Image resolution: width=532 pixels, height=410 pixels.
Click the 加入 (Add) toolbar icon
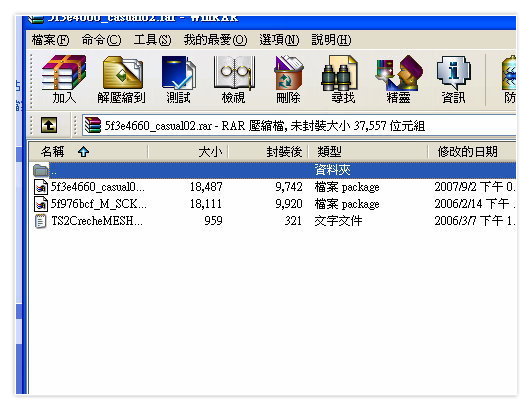tap(63, 79)
